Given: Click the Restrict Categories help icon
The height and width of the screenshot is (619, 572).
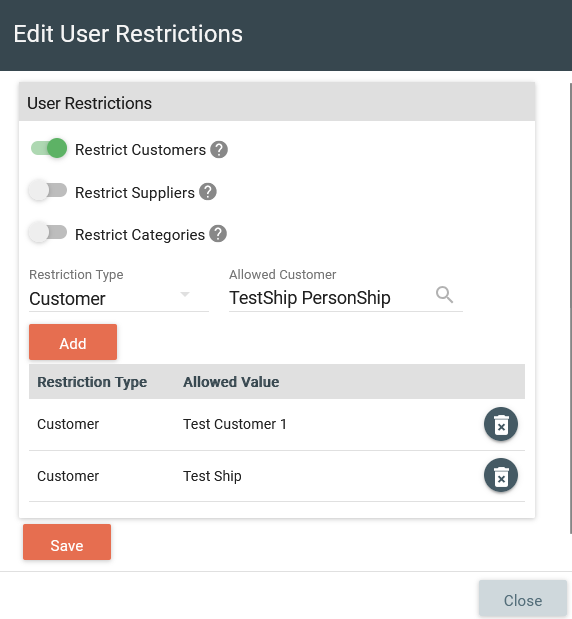Looking at the screenshot, I should click(218, 234).
